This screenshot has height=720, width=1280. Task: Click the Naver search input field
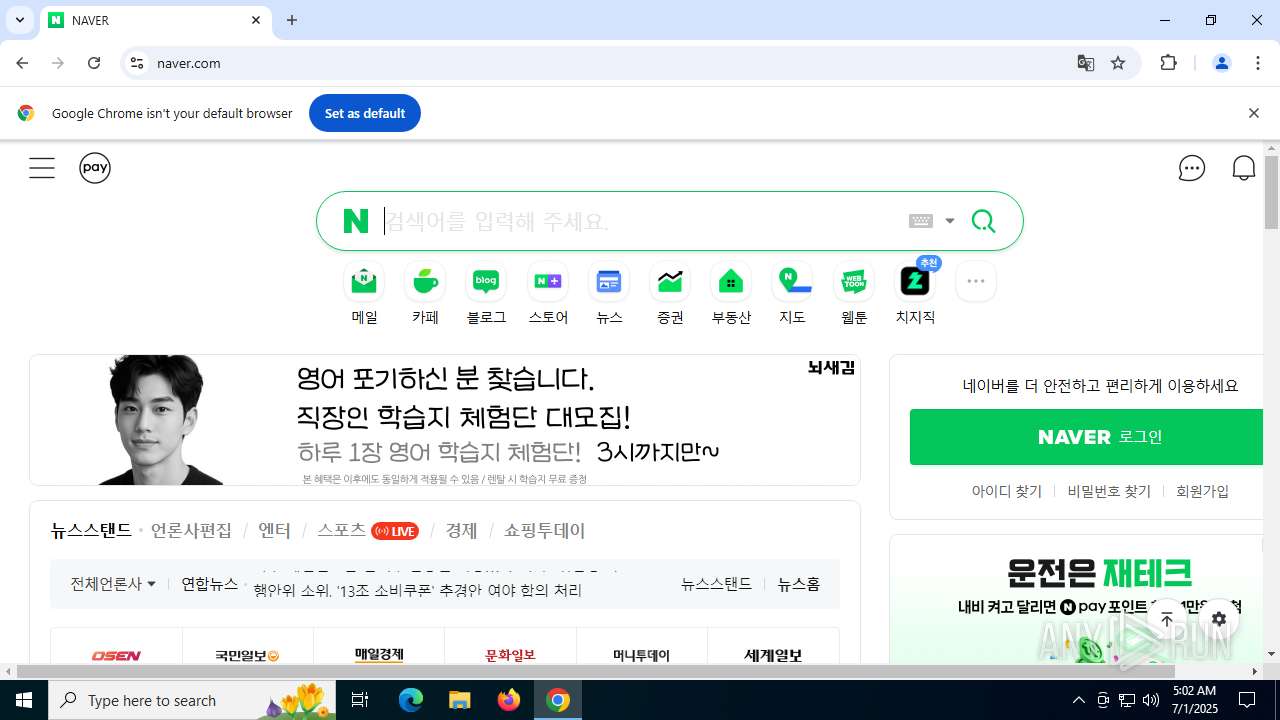(x=640, y=221)
